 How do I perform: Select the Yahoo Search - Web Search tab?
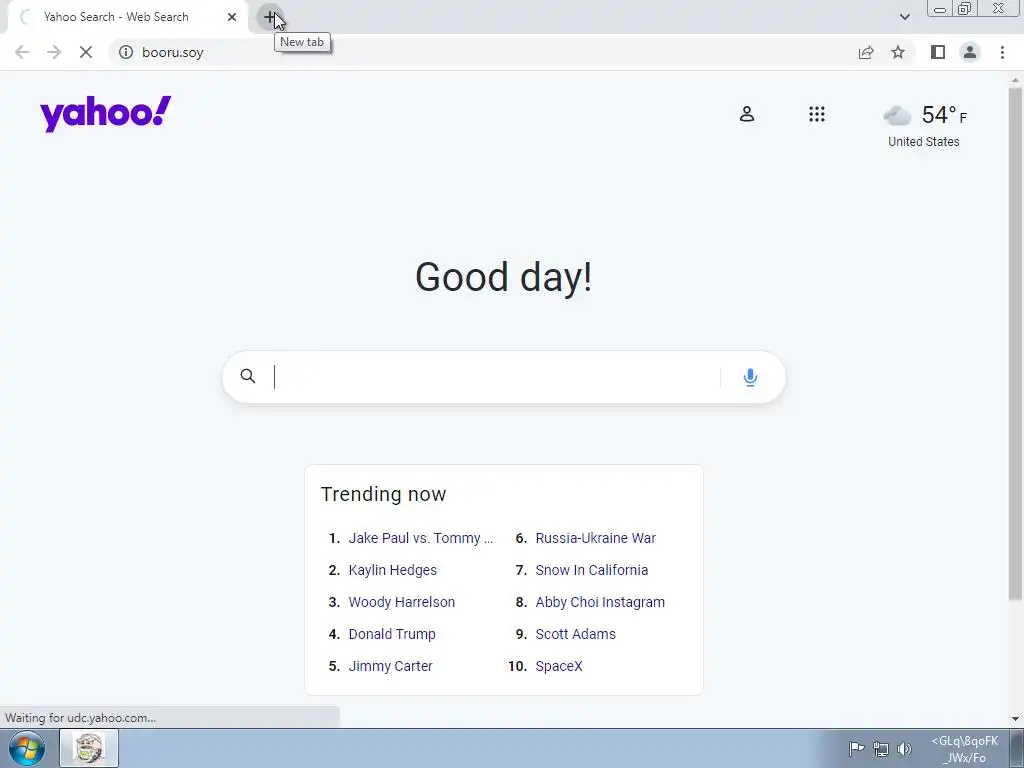127,17
